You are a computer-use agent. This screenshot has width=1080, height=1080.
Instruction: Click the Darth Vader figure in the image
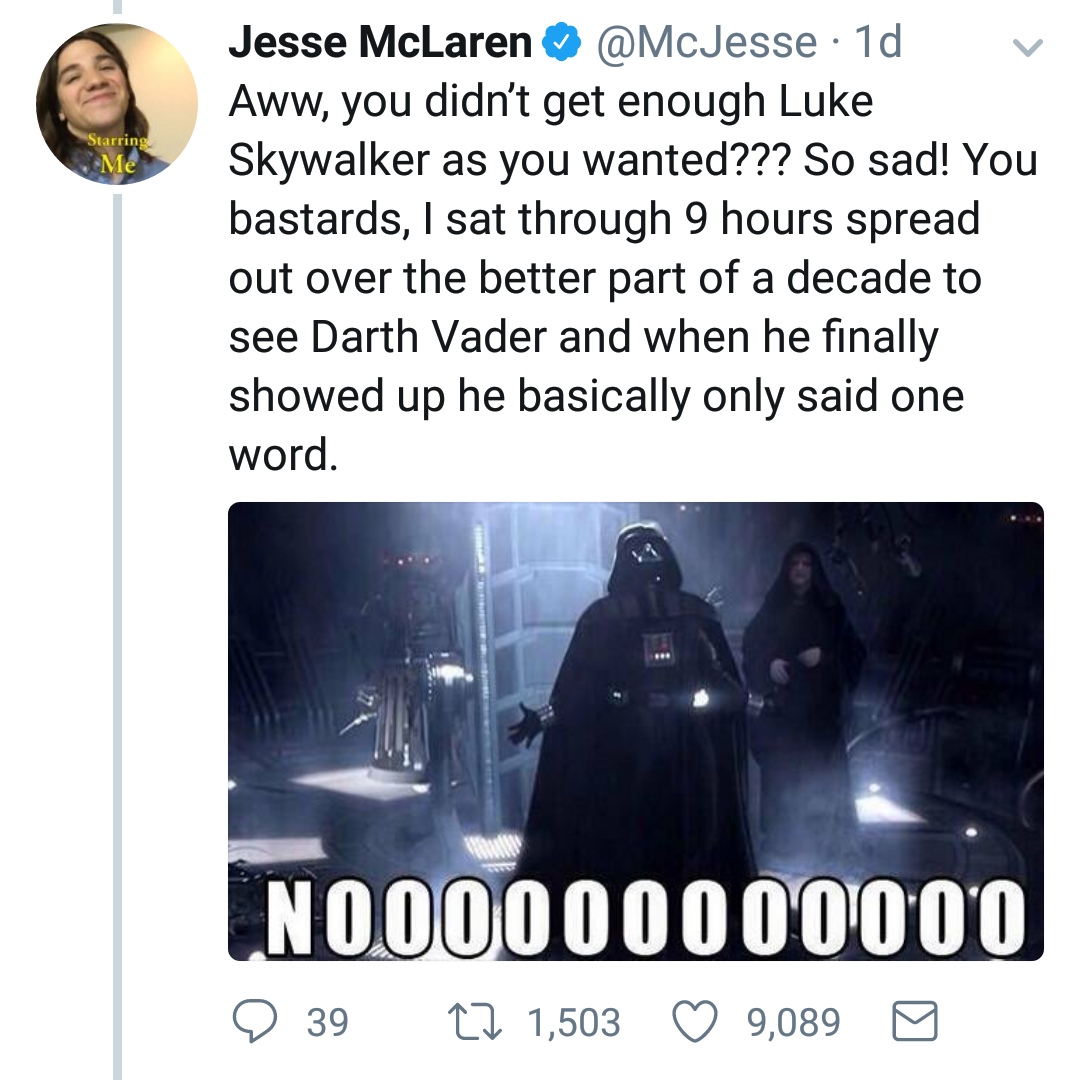[x=640, y=700]
